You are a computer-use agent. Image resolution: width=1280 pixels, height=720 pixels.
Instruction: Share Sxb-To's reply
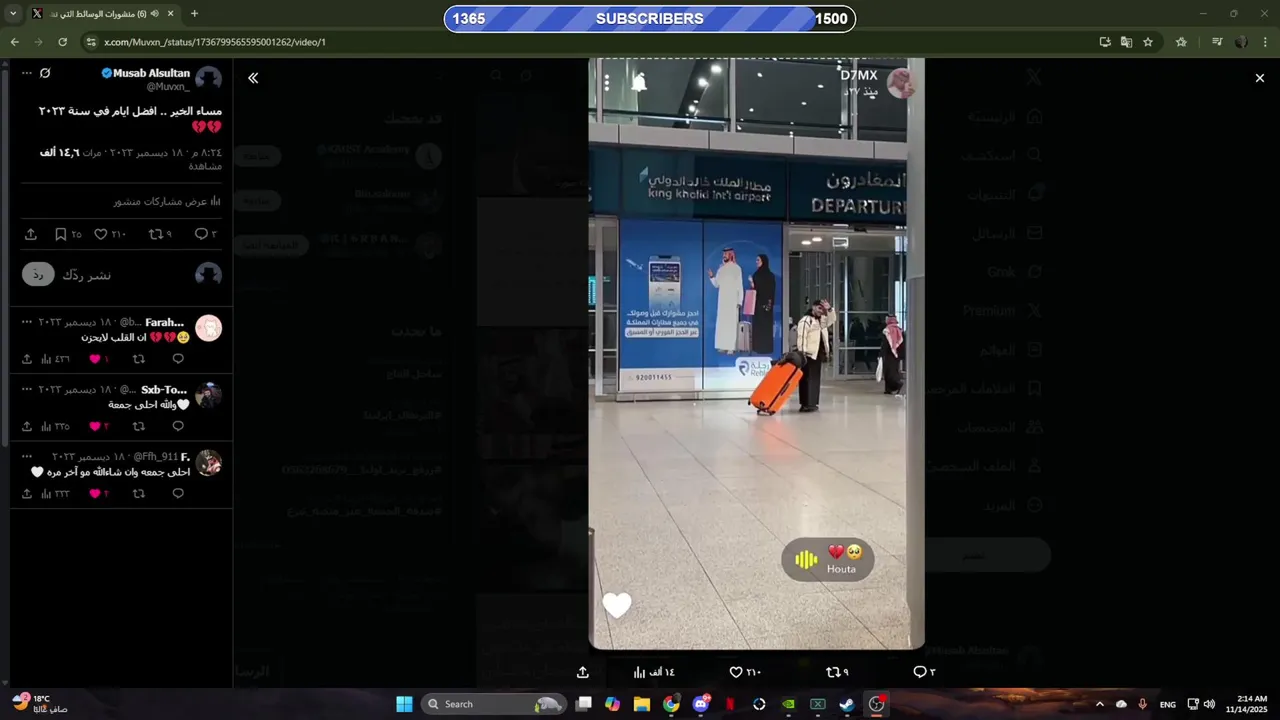click(x=27, y=426)
